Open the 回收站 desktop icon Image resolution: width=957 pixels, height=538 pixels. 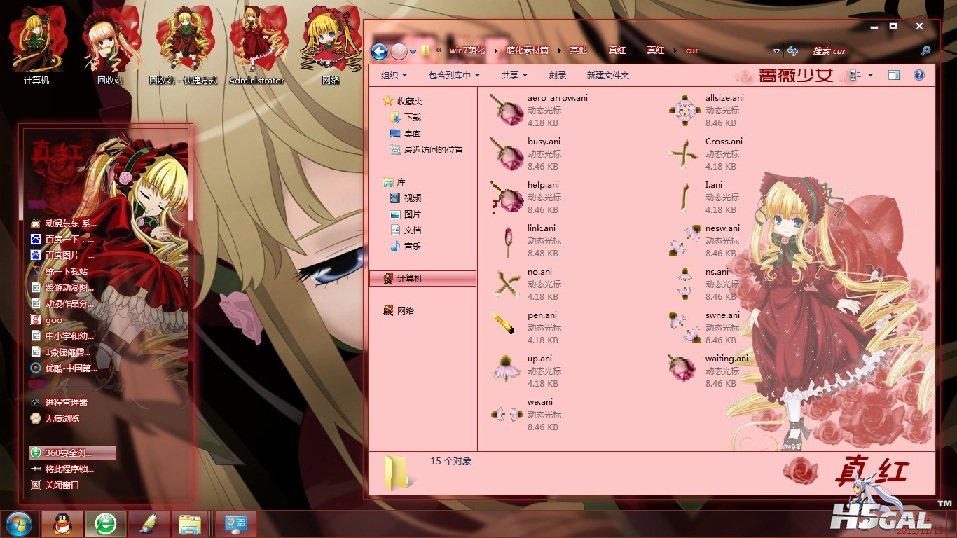pos(110,46)
